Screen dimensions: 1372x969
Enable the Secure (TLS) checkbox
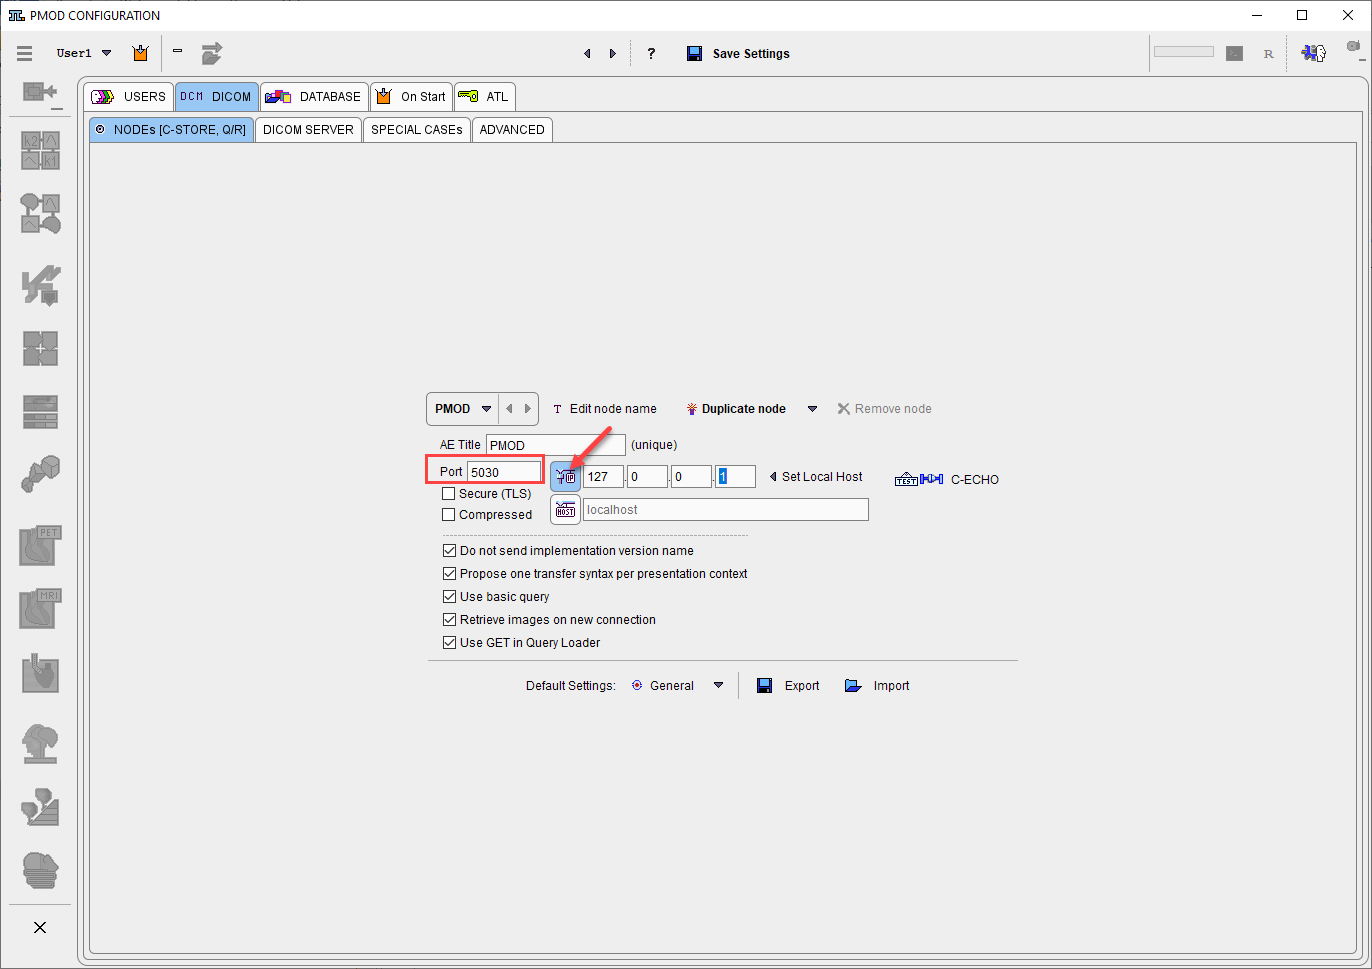(449, 494)
